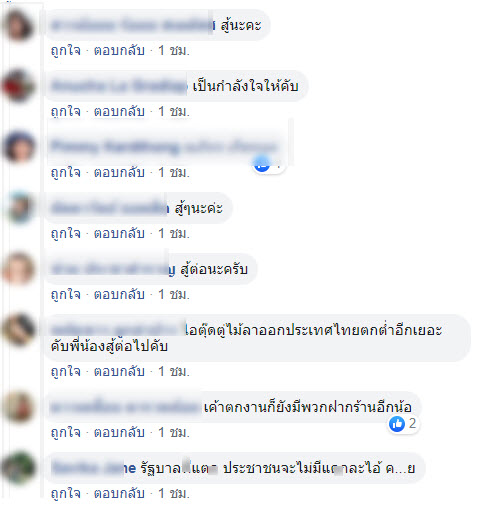The height and width of the screenshot is (507, 485).
Task: Like the สู้ต่อนะครับ comment
Action: [66, 295]
